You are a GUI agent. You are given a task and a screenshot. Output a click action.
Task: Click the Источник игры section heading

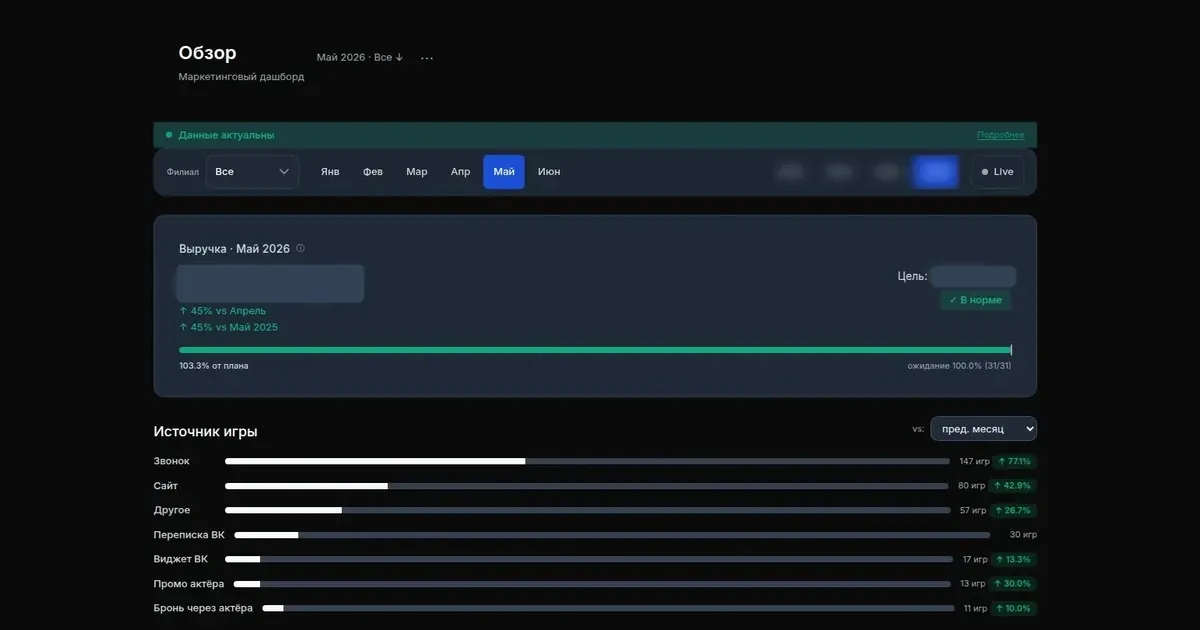pyautogui.click(x=205, y=431)
